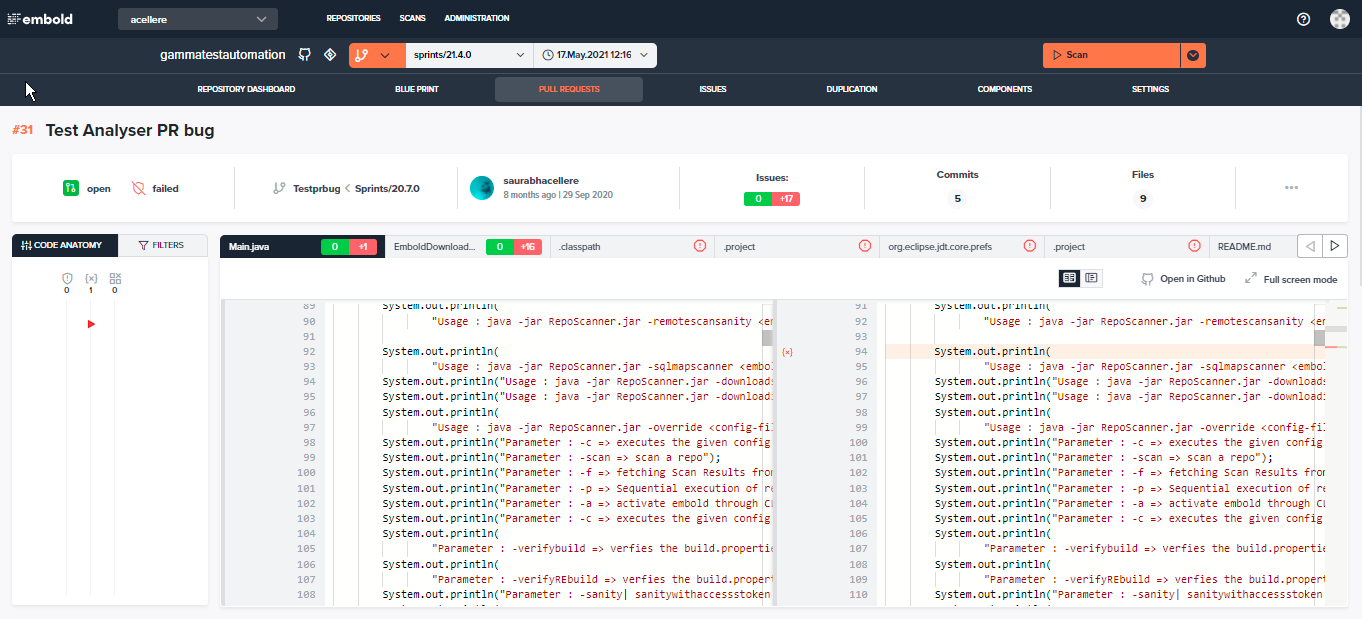Click the design issues squares icon in Code Anatomy

115,278
